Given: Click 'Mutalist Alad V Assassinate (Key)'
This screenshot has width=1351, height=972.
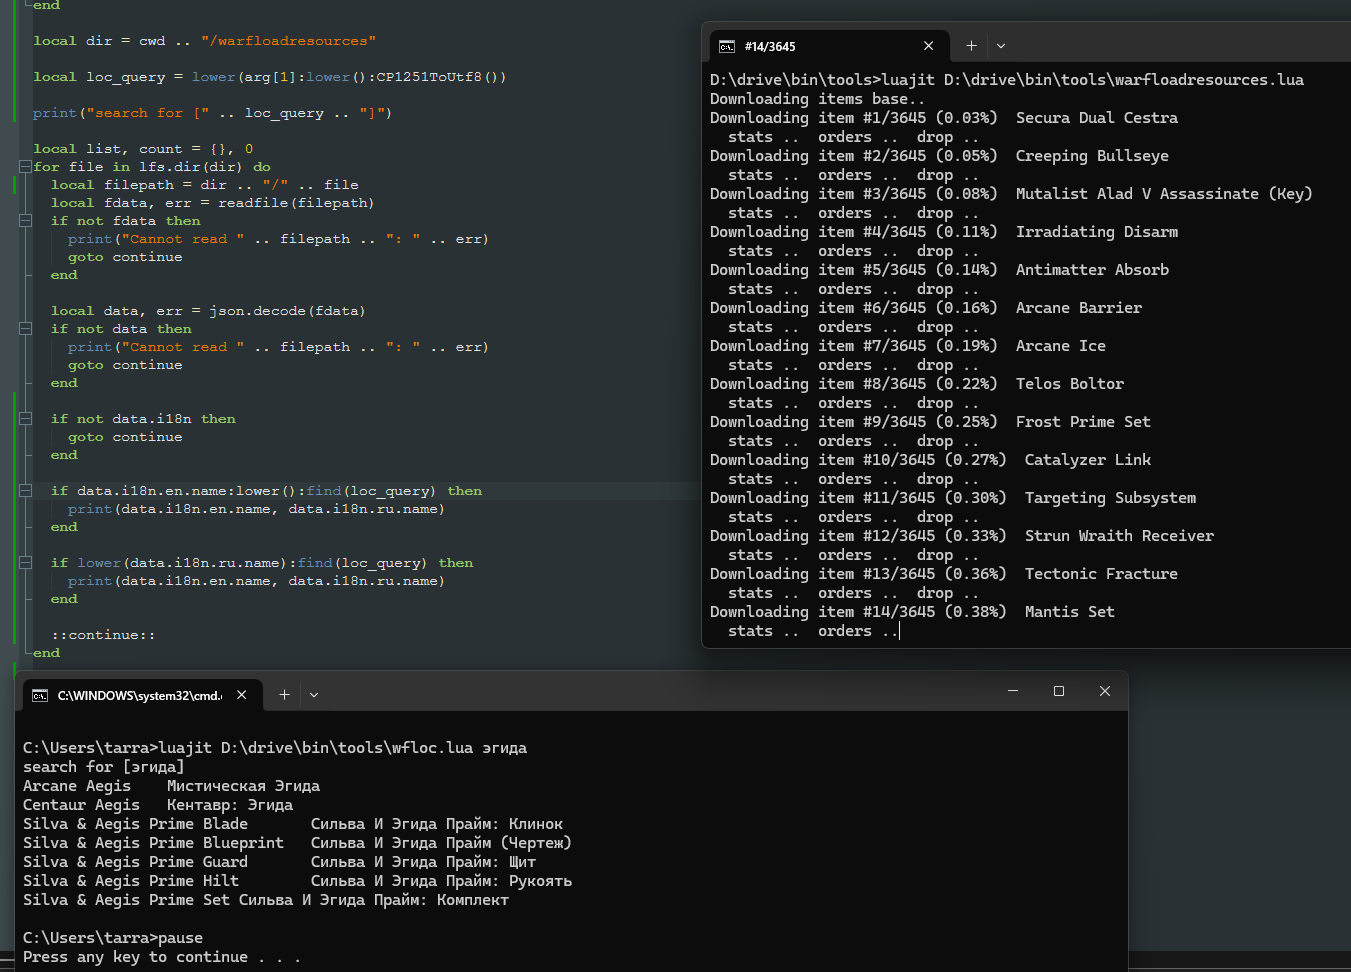Looking at the screenshot, I should (1164, 194).
